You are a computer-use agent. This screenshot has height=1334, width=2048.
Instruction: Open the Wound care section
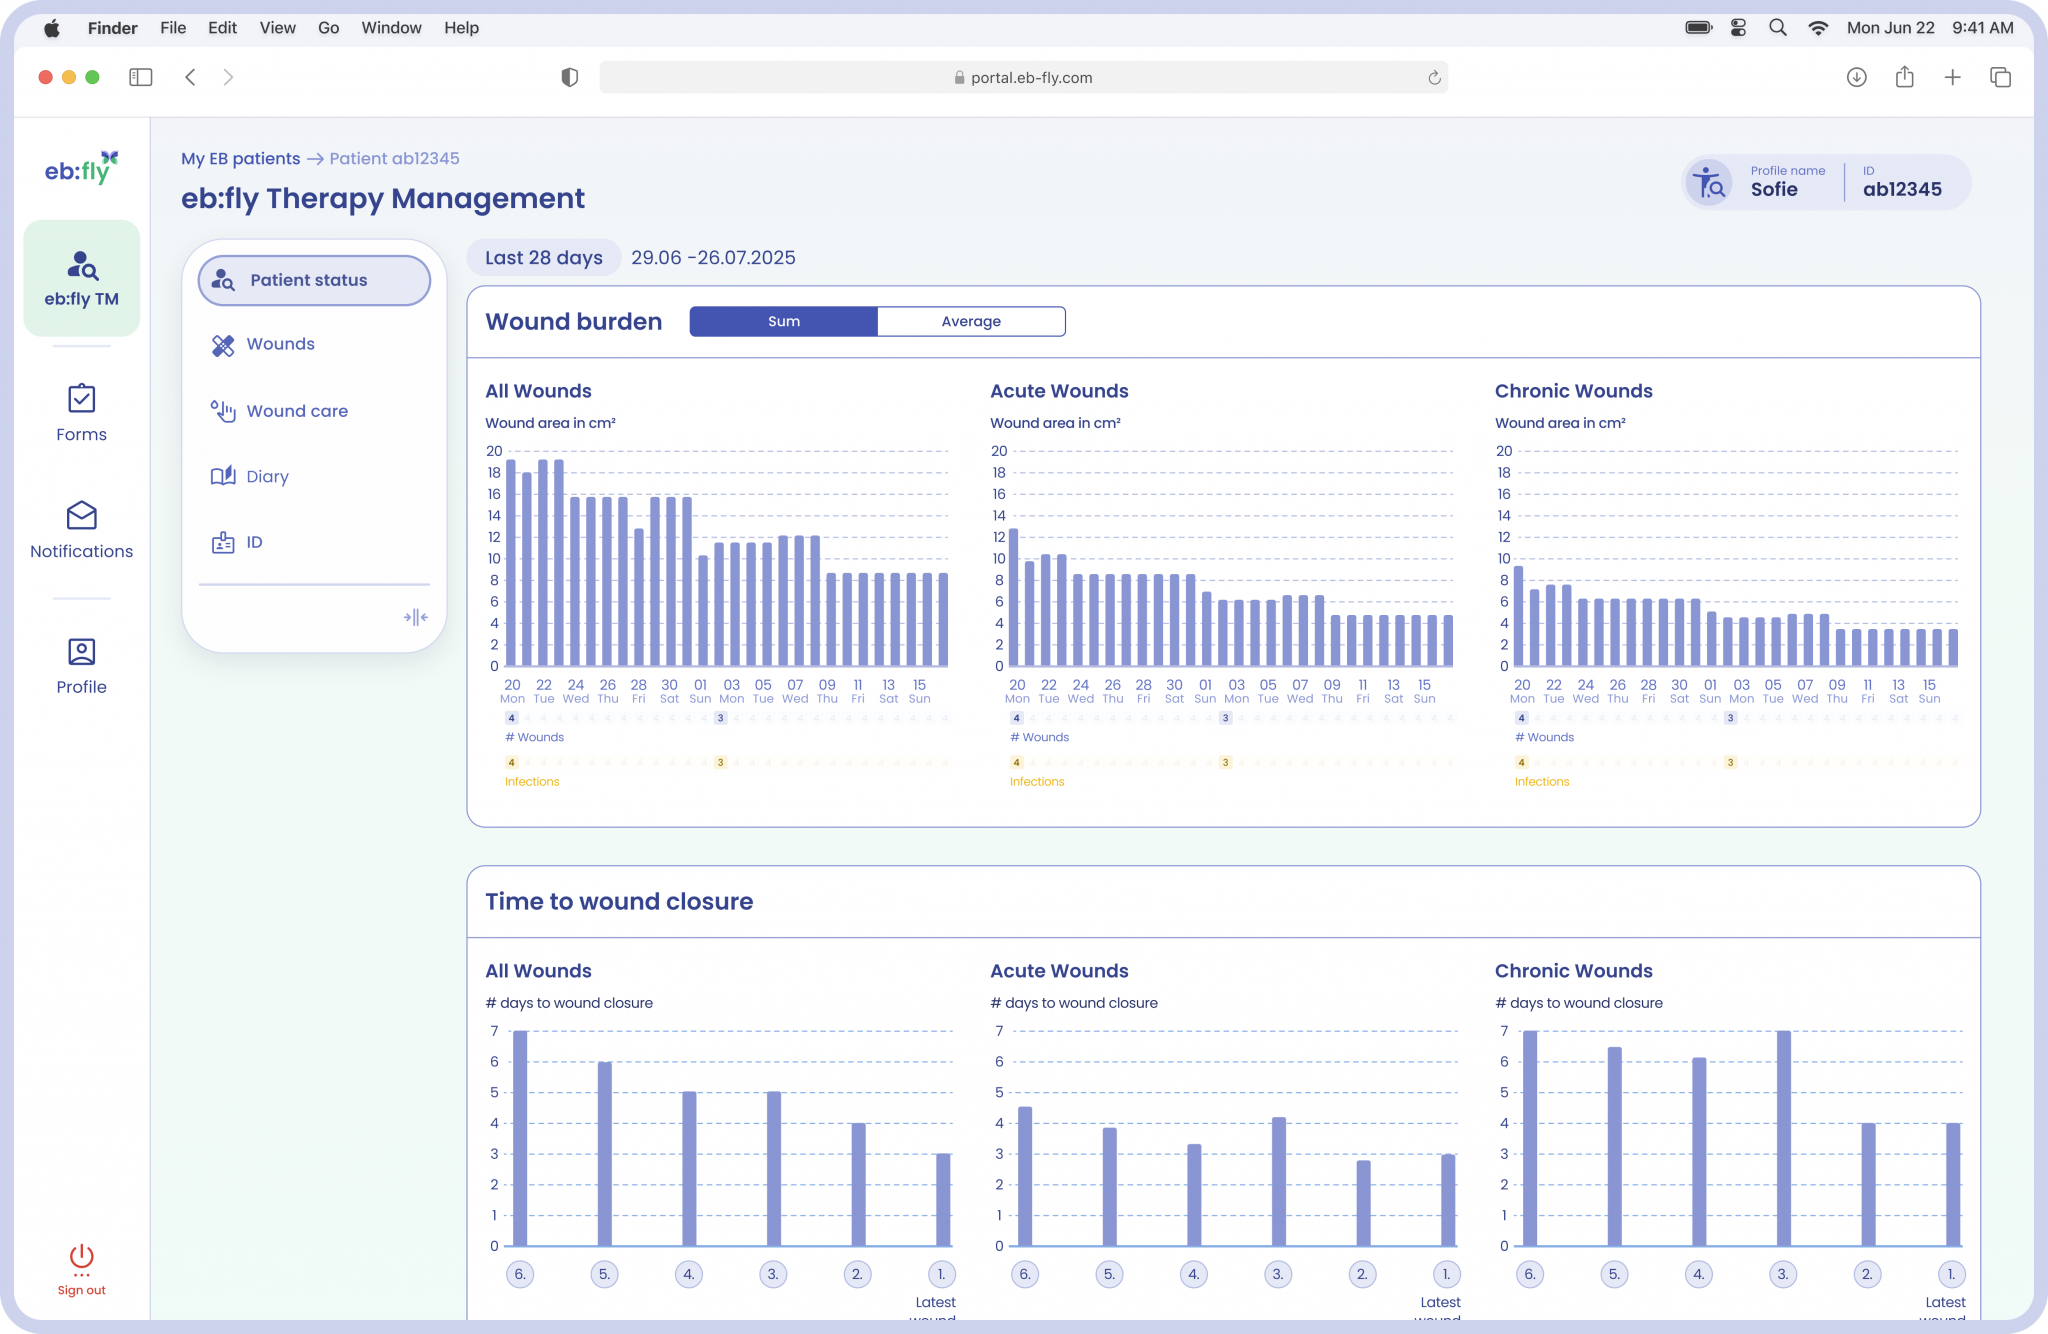296,411
